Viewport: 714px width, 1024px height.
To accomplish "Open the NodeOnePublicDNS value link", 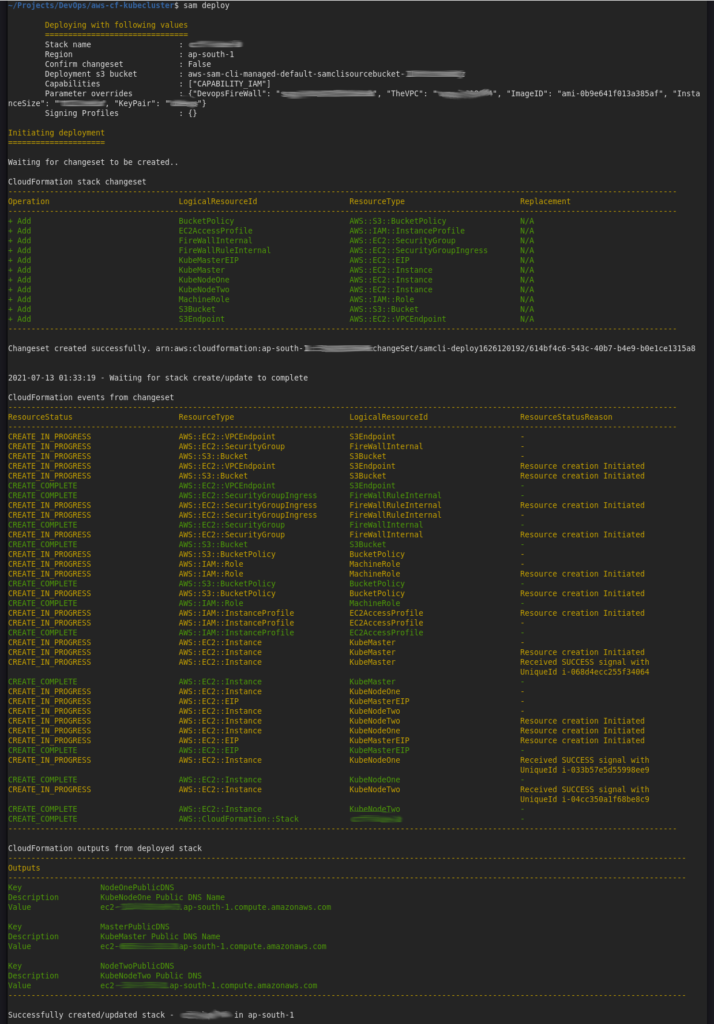I will coord(216,907).
